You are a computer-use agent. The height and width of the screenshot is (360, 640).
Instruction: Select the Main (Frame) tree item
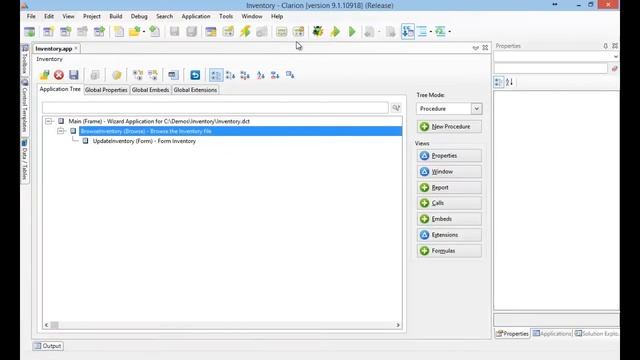pyautogui.click(x=159, y=121)
